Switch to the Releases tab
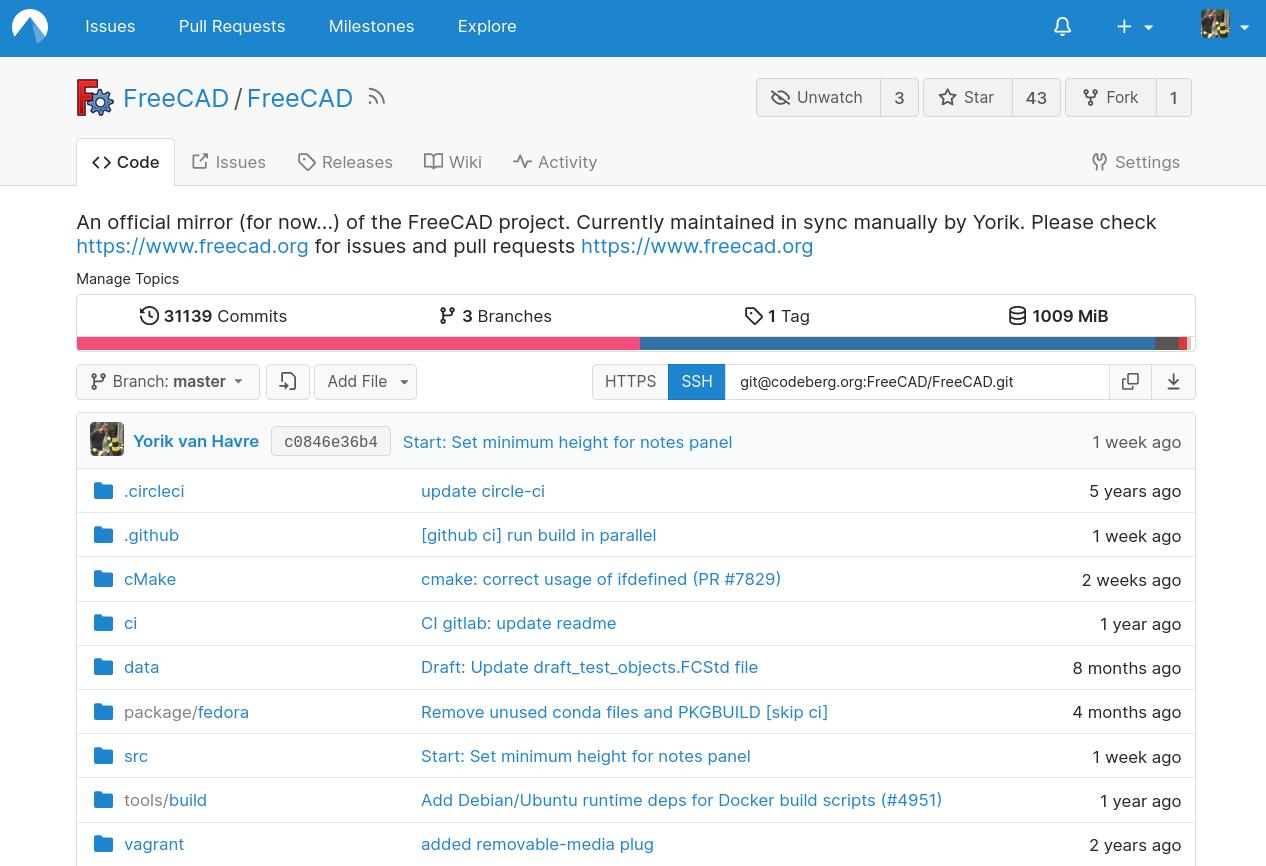This screenshot has height=866, width=1266. (x=345, y=162)
